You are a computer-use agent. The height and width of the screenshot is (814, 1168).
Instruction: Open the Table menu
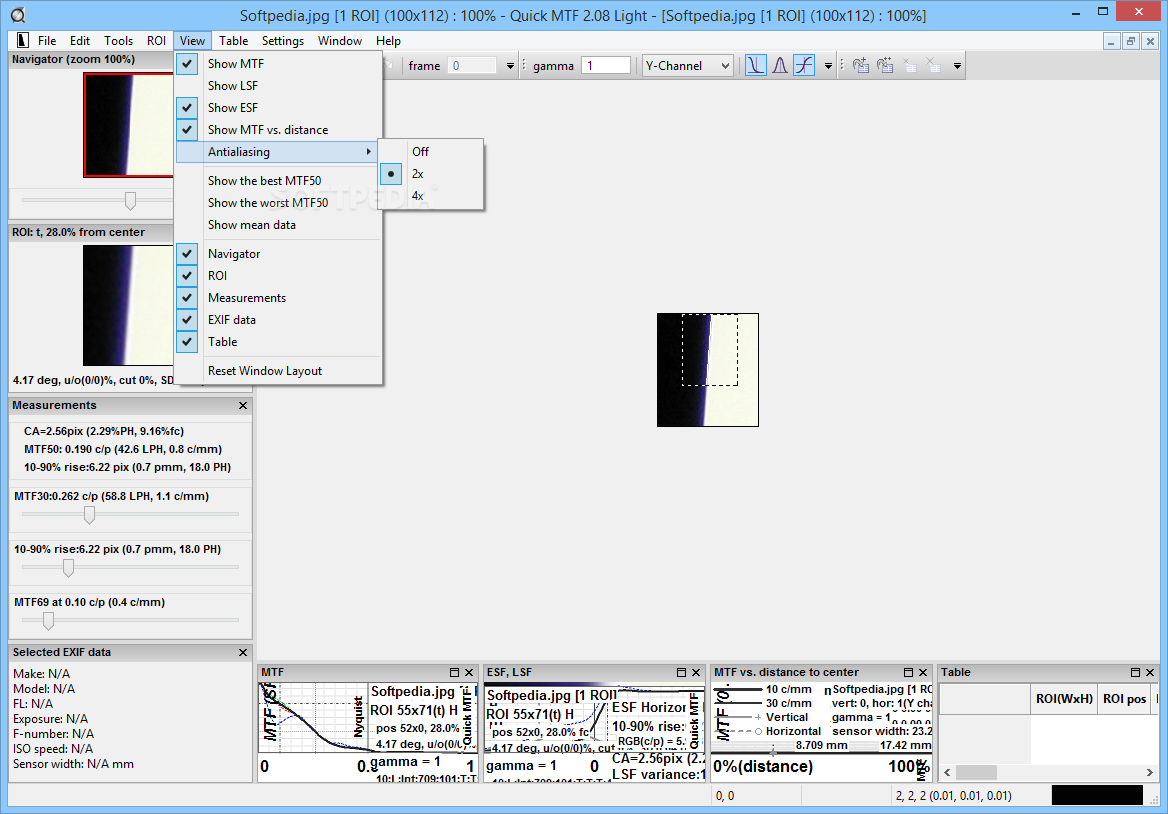(233, 41)
